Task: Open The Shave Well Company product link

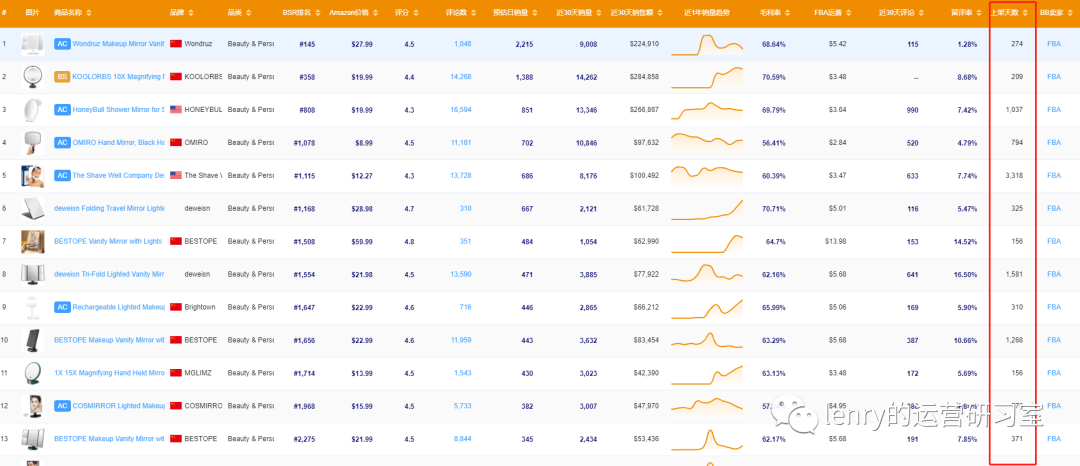Action: click(118, 176)
